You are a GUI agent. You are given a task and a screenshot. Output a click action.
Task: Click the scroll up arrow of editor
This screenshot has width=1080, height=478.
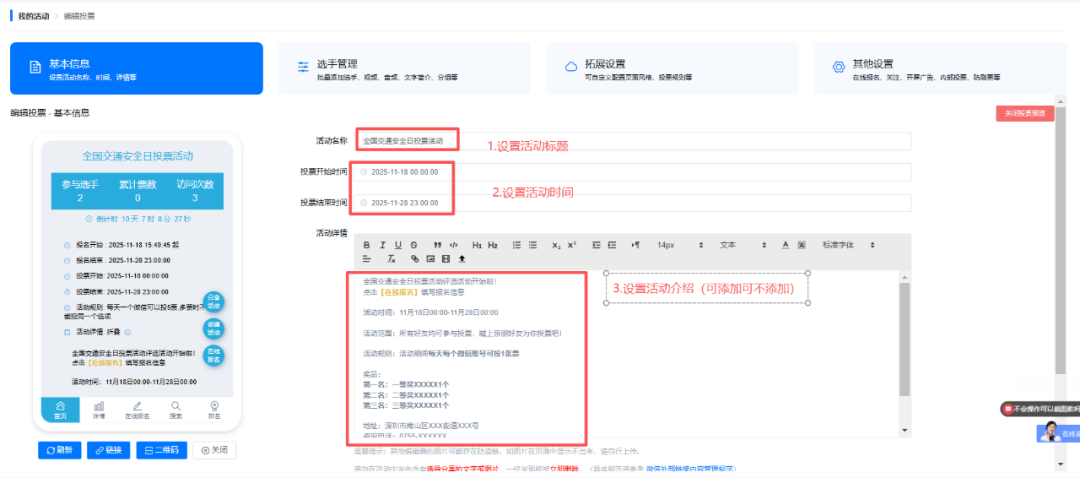905,277
